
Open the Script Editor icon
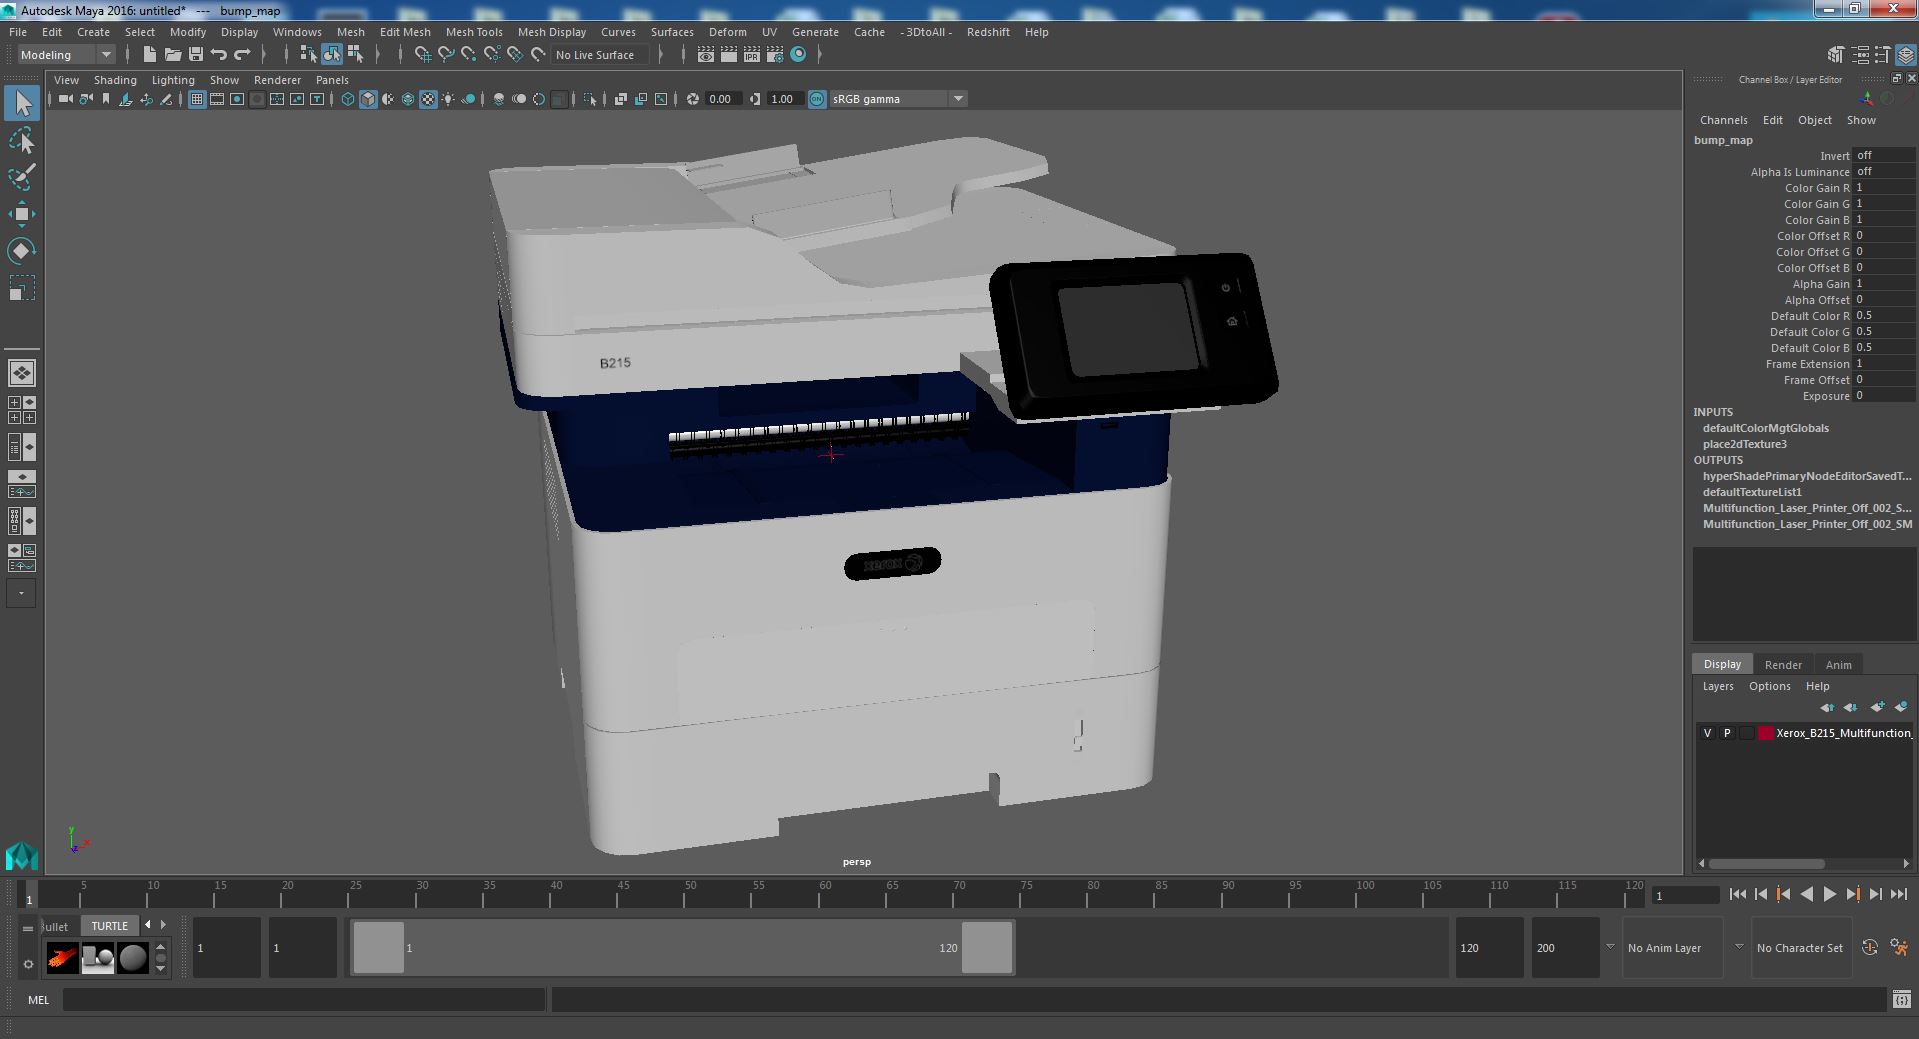1901,999
